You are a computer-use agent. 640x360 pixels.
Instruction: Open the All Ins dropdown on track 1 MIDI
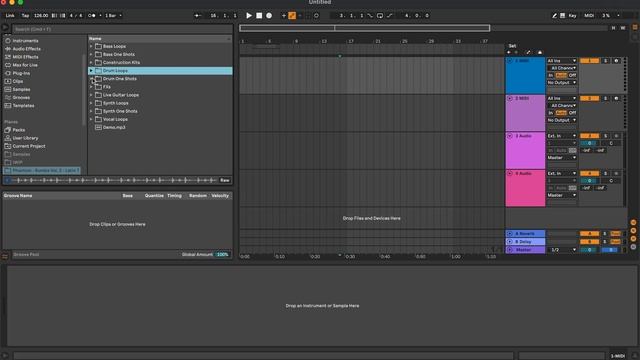(x=562, y=61)
